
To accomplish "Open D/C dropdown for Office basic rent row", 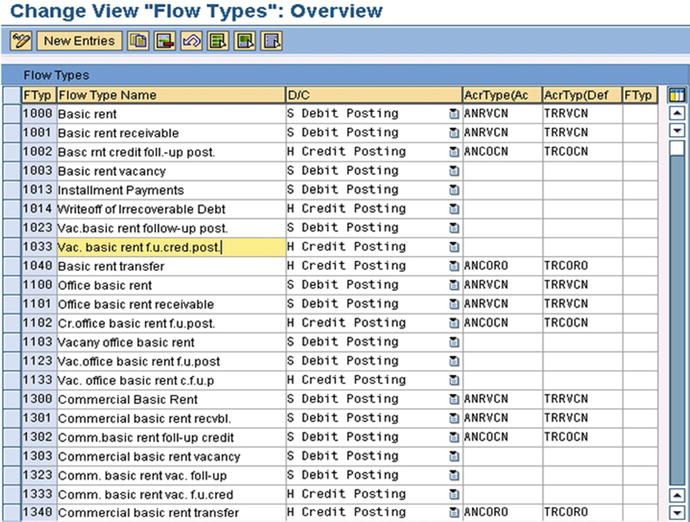I will click(x=454, y=285).
